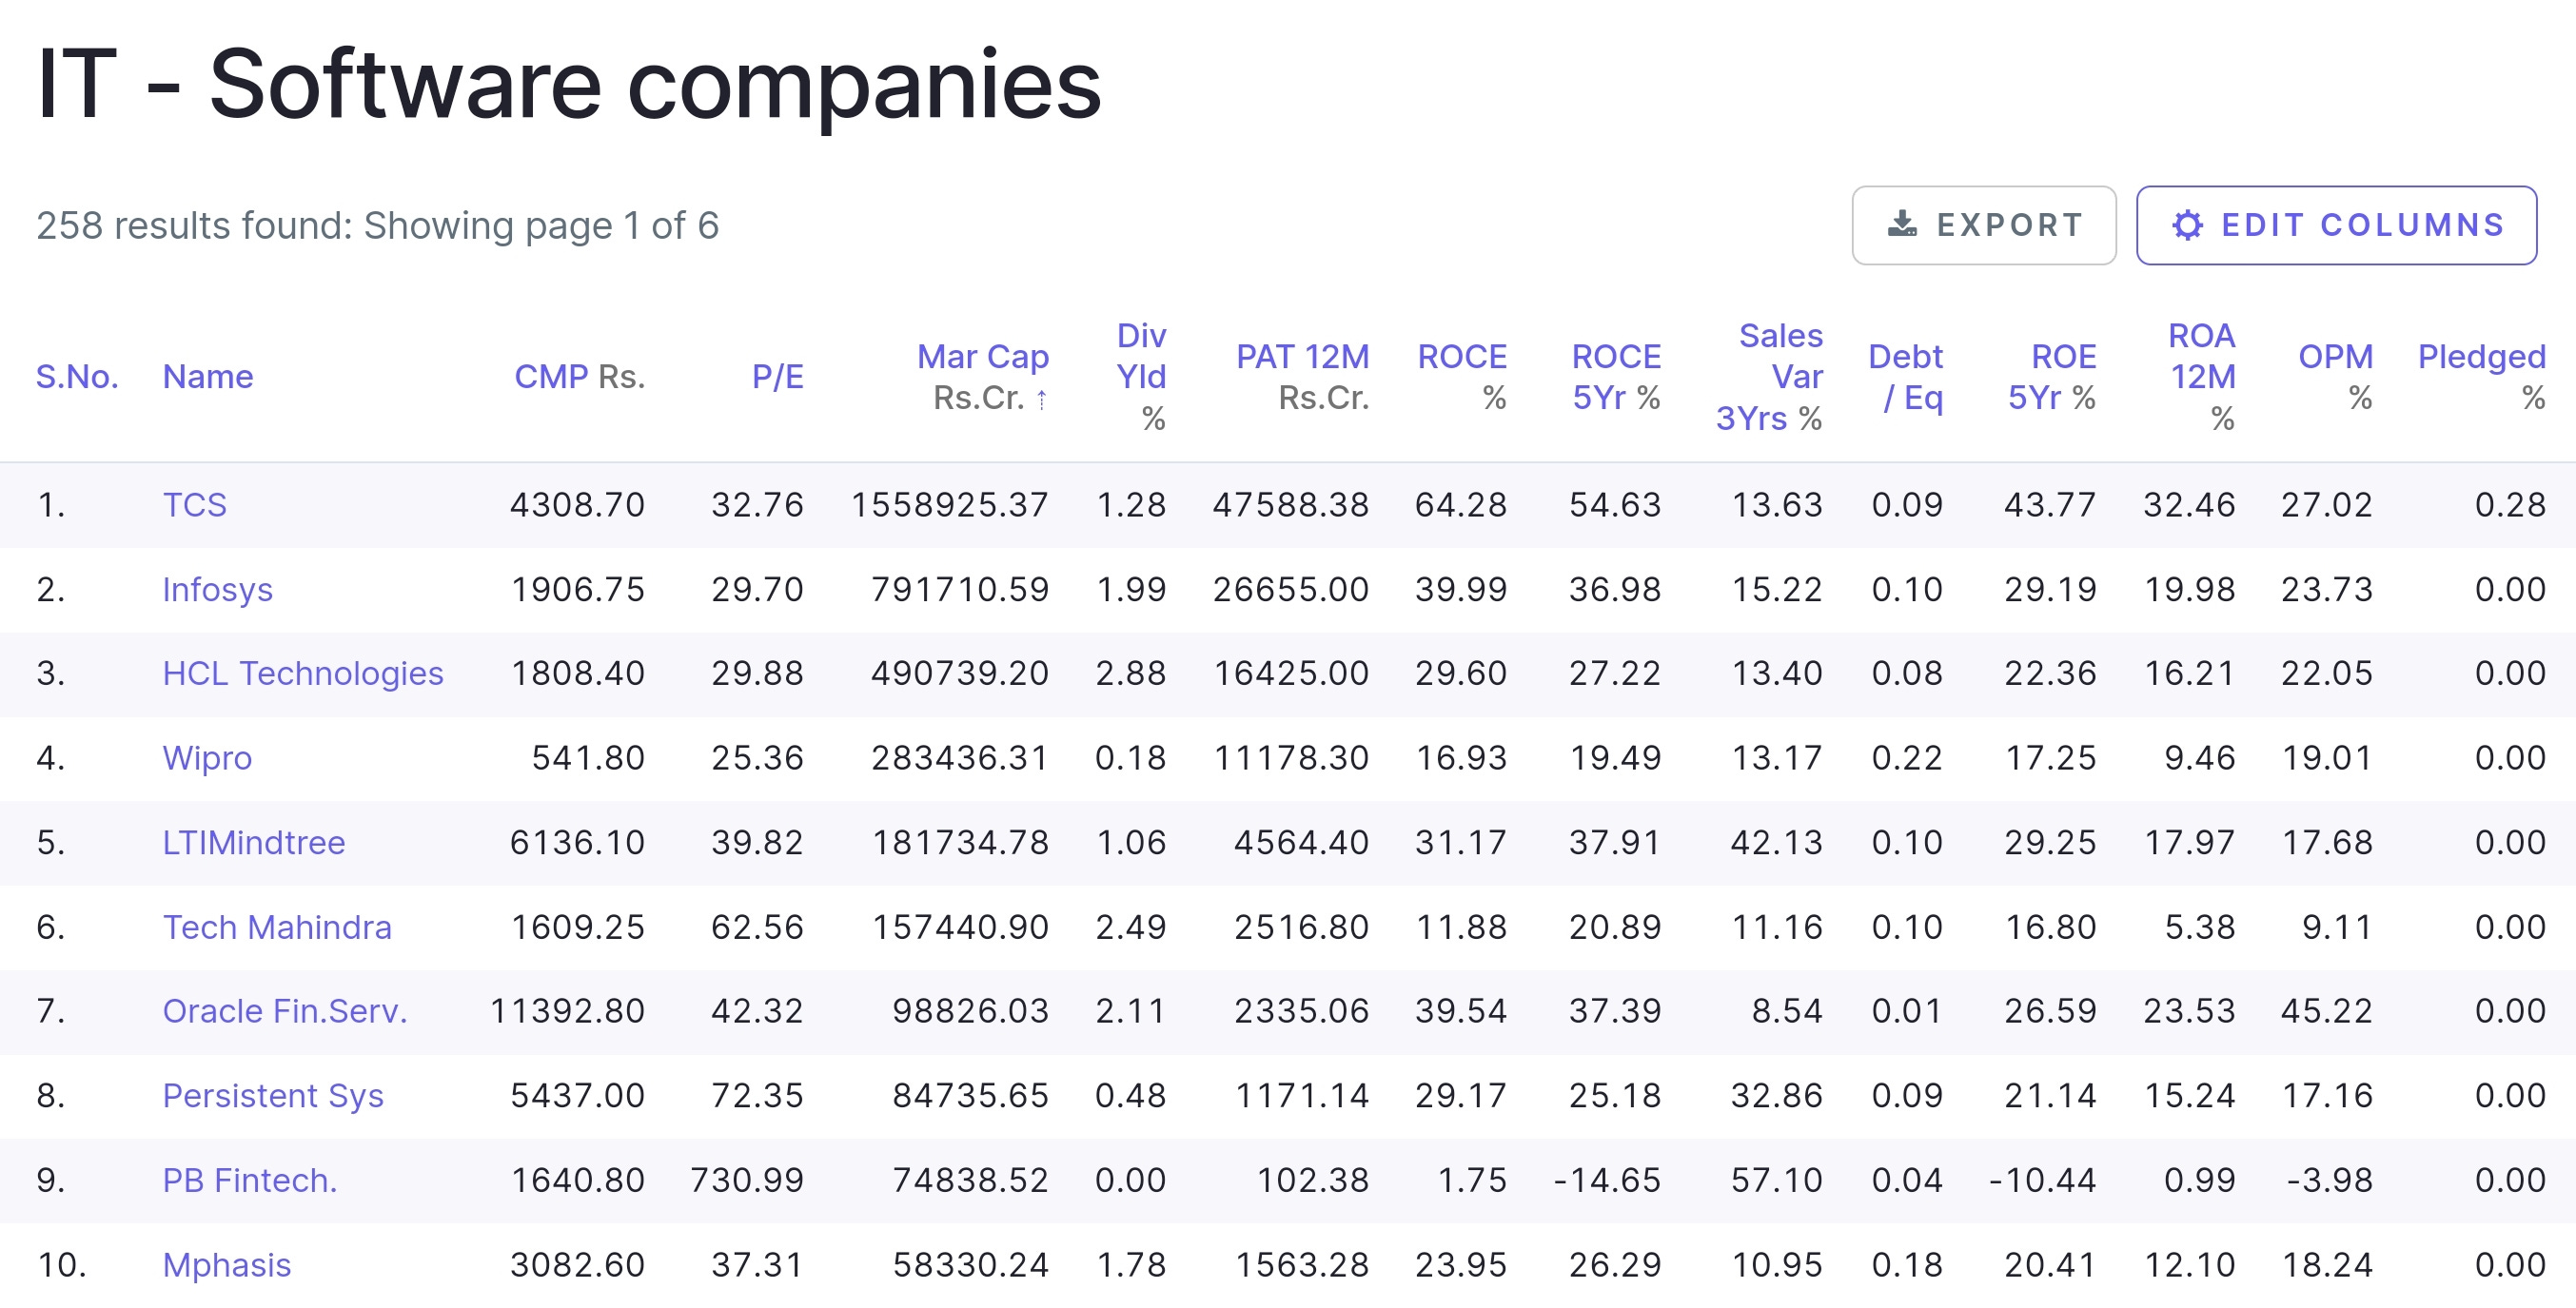Sort by S.No. column header
This screenshot has width=2576, height=1308.
[77, 376]
